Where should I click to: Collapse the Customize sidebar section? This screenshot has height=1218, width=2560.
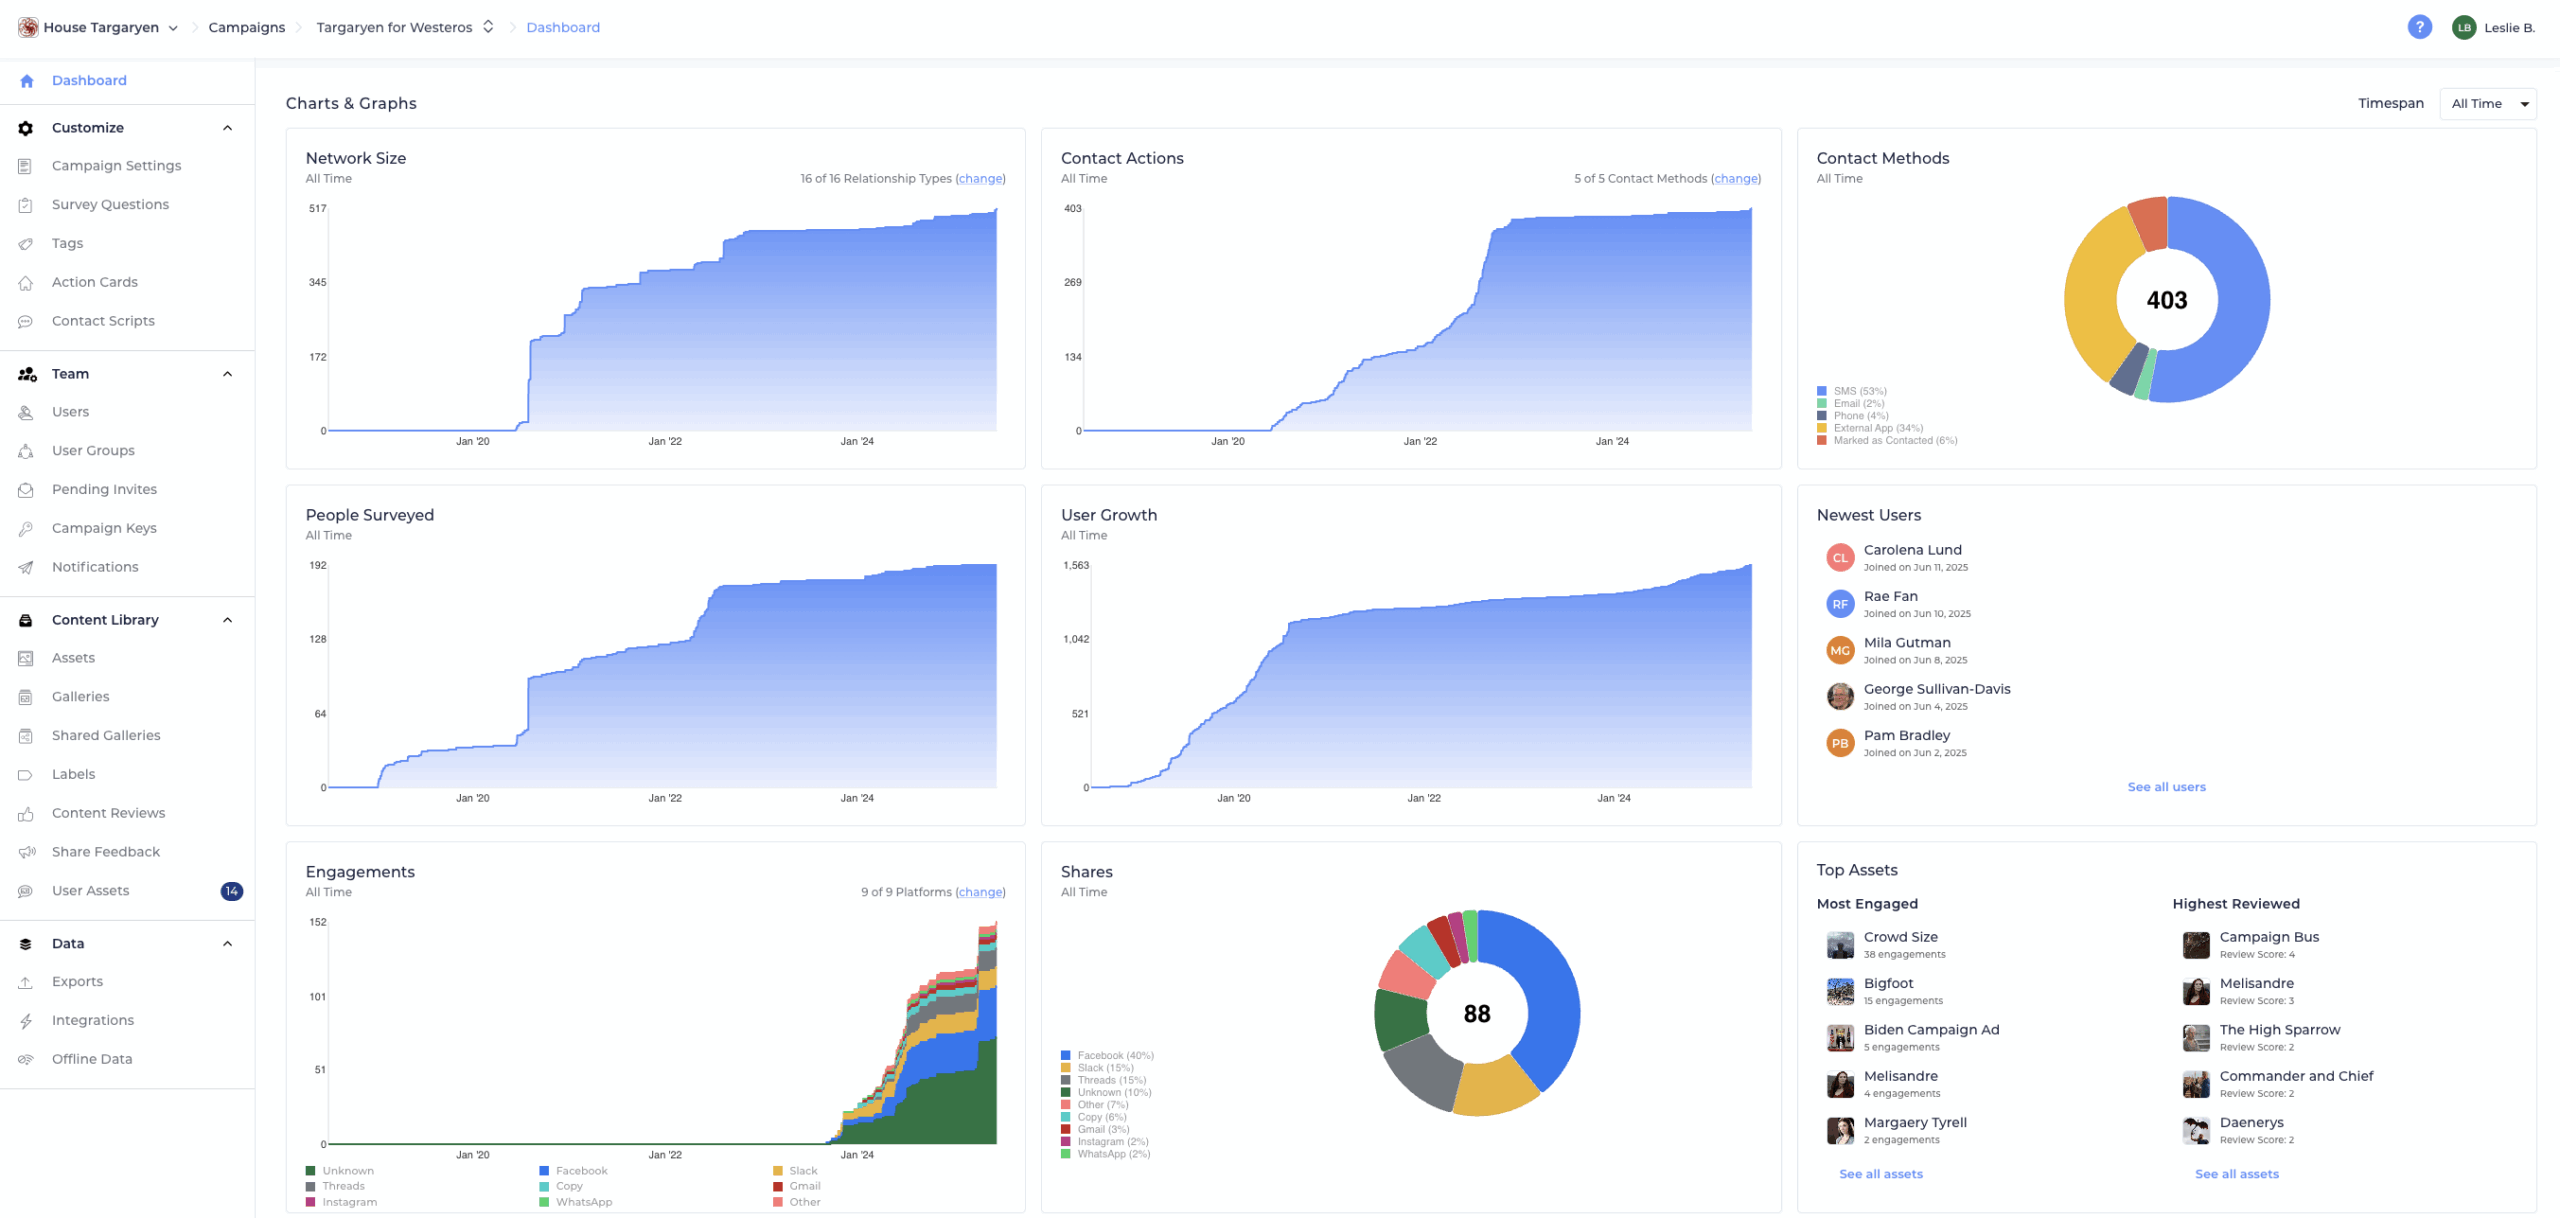(x=228, y=128)
